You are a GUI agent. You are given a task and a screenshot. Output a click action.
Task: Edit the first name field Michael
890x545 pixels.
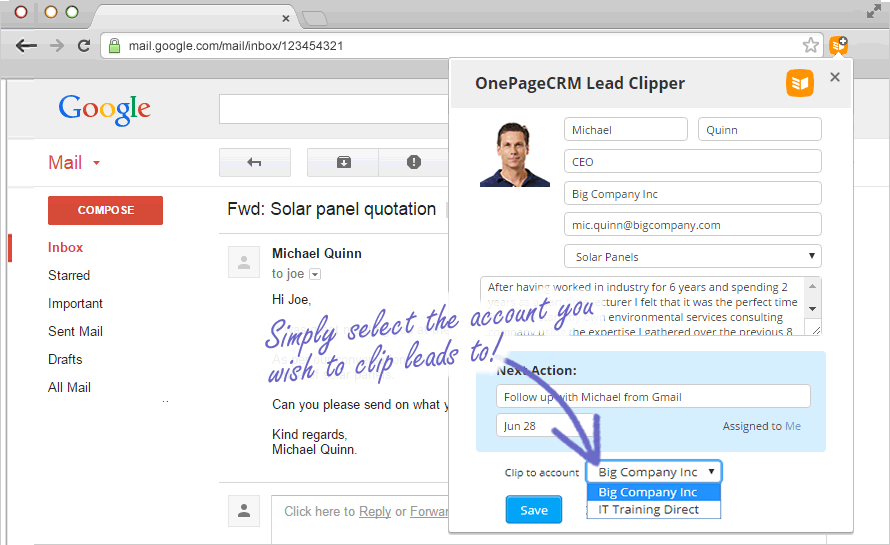pos(625,129)
